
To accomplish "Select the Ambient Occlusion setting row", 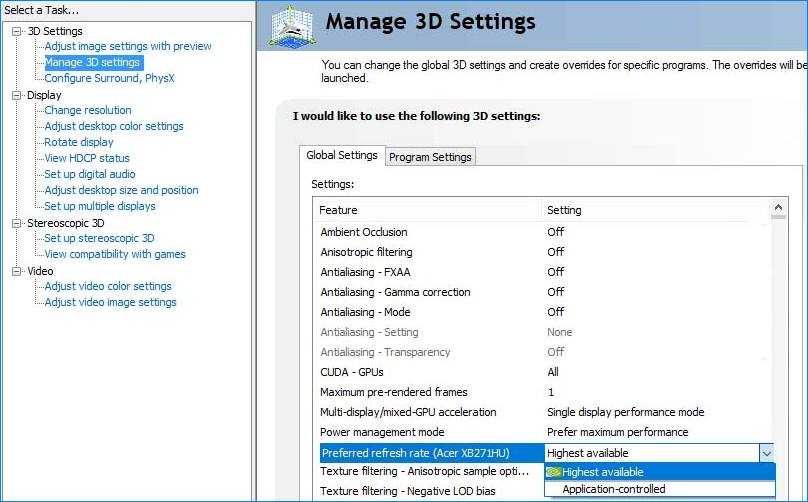I will 363,232.
